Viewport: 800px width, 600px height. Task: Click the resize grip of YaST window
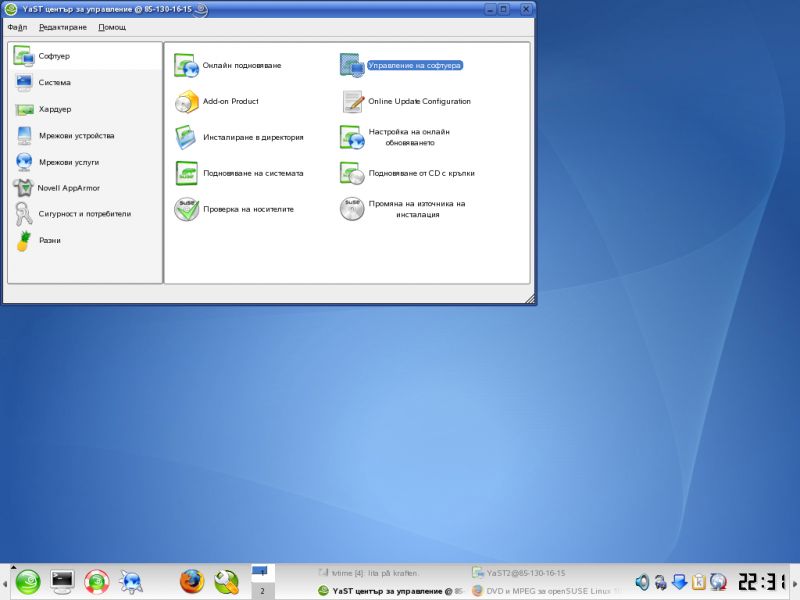tap(530, 299)
